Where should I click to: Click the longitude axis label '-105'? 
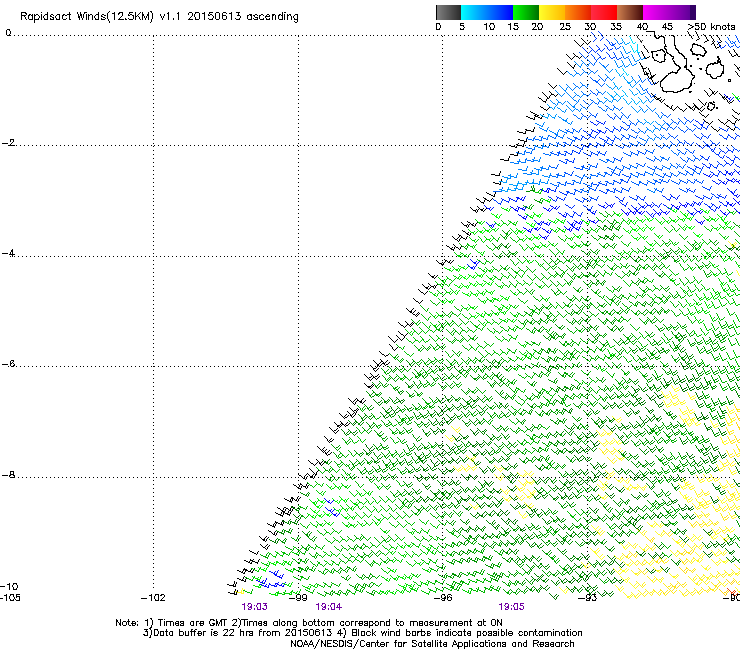click(10, 598)
